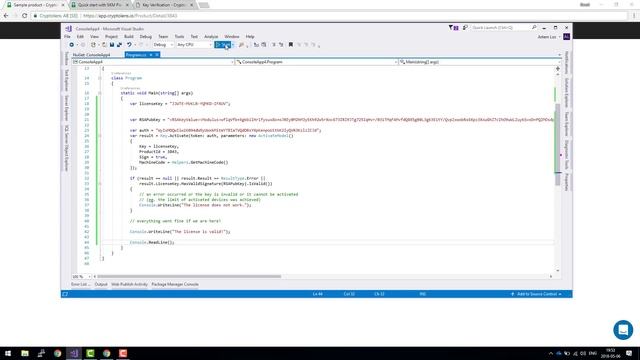Click the status bar ready icon

tap(65, 294)
